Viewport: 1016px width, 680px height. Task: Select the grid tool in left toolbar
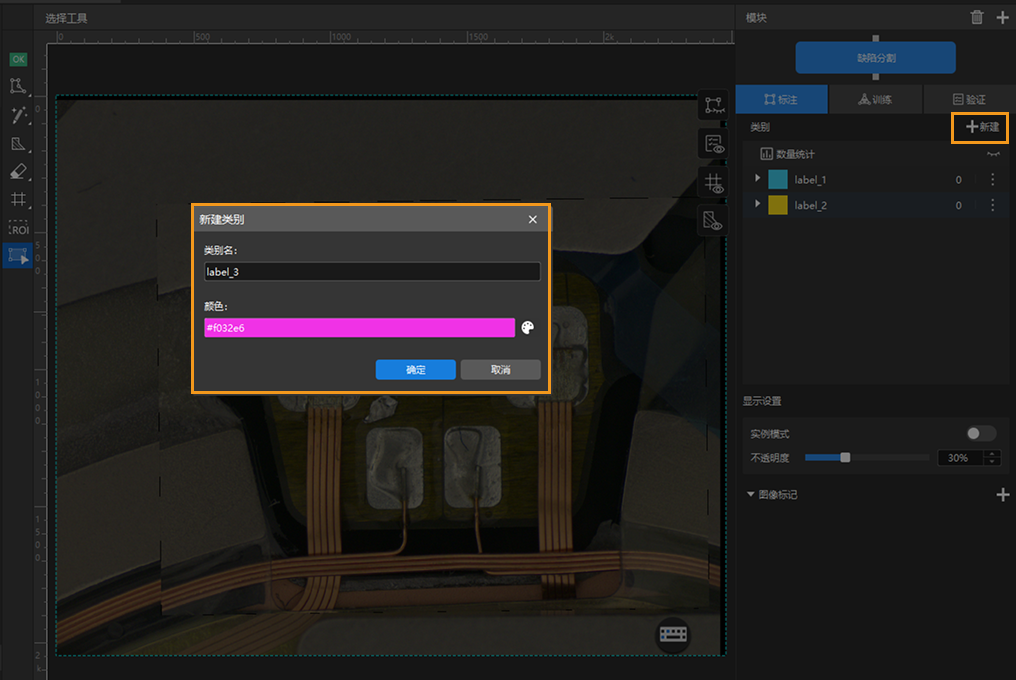(x=18, y=200)
